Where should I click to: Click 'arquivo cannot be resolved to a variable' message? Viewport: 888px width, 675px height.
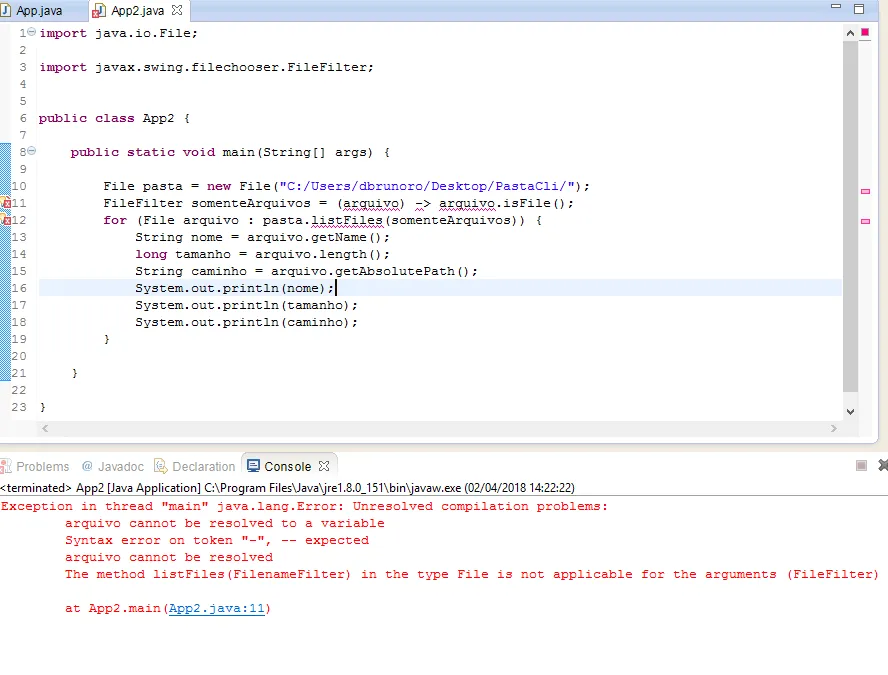(x=225, y=523)
